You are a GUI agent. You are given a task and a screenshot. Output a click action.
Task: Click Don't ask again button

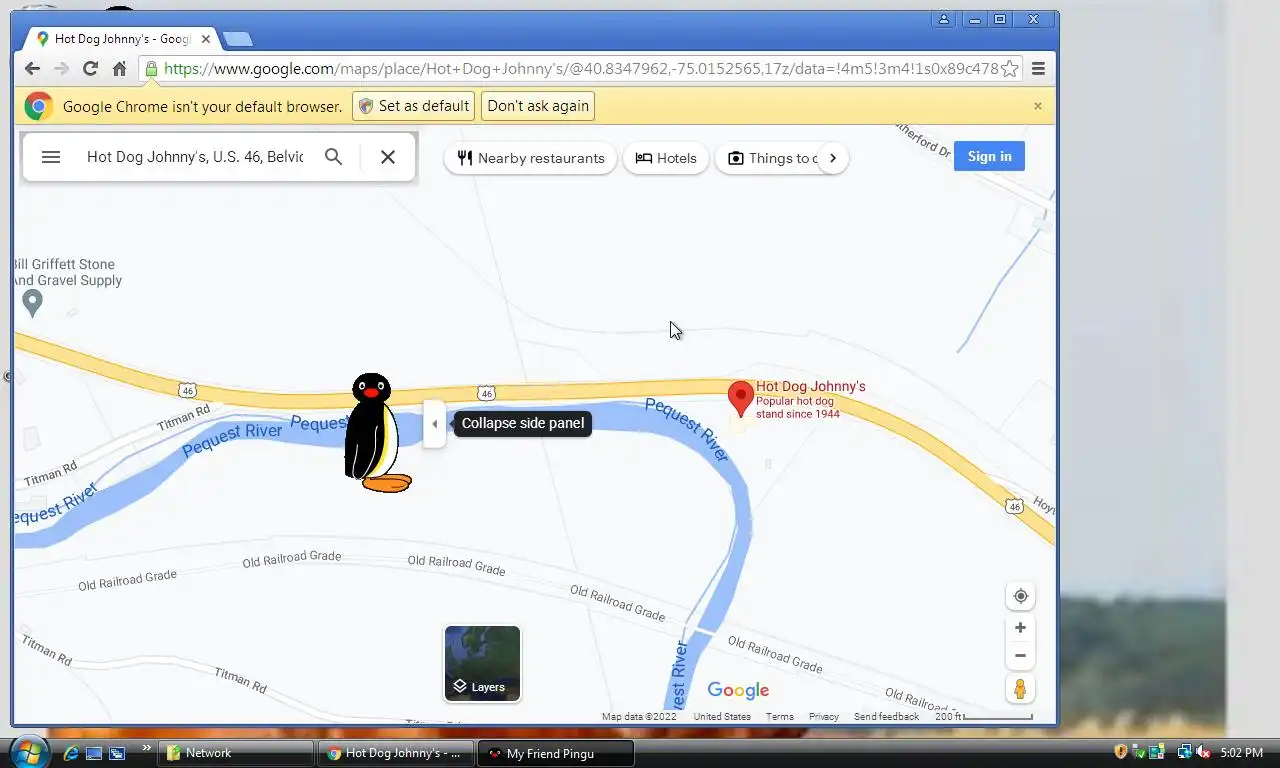coord(538,106)
